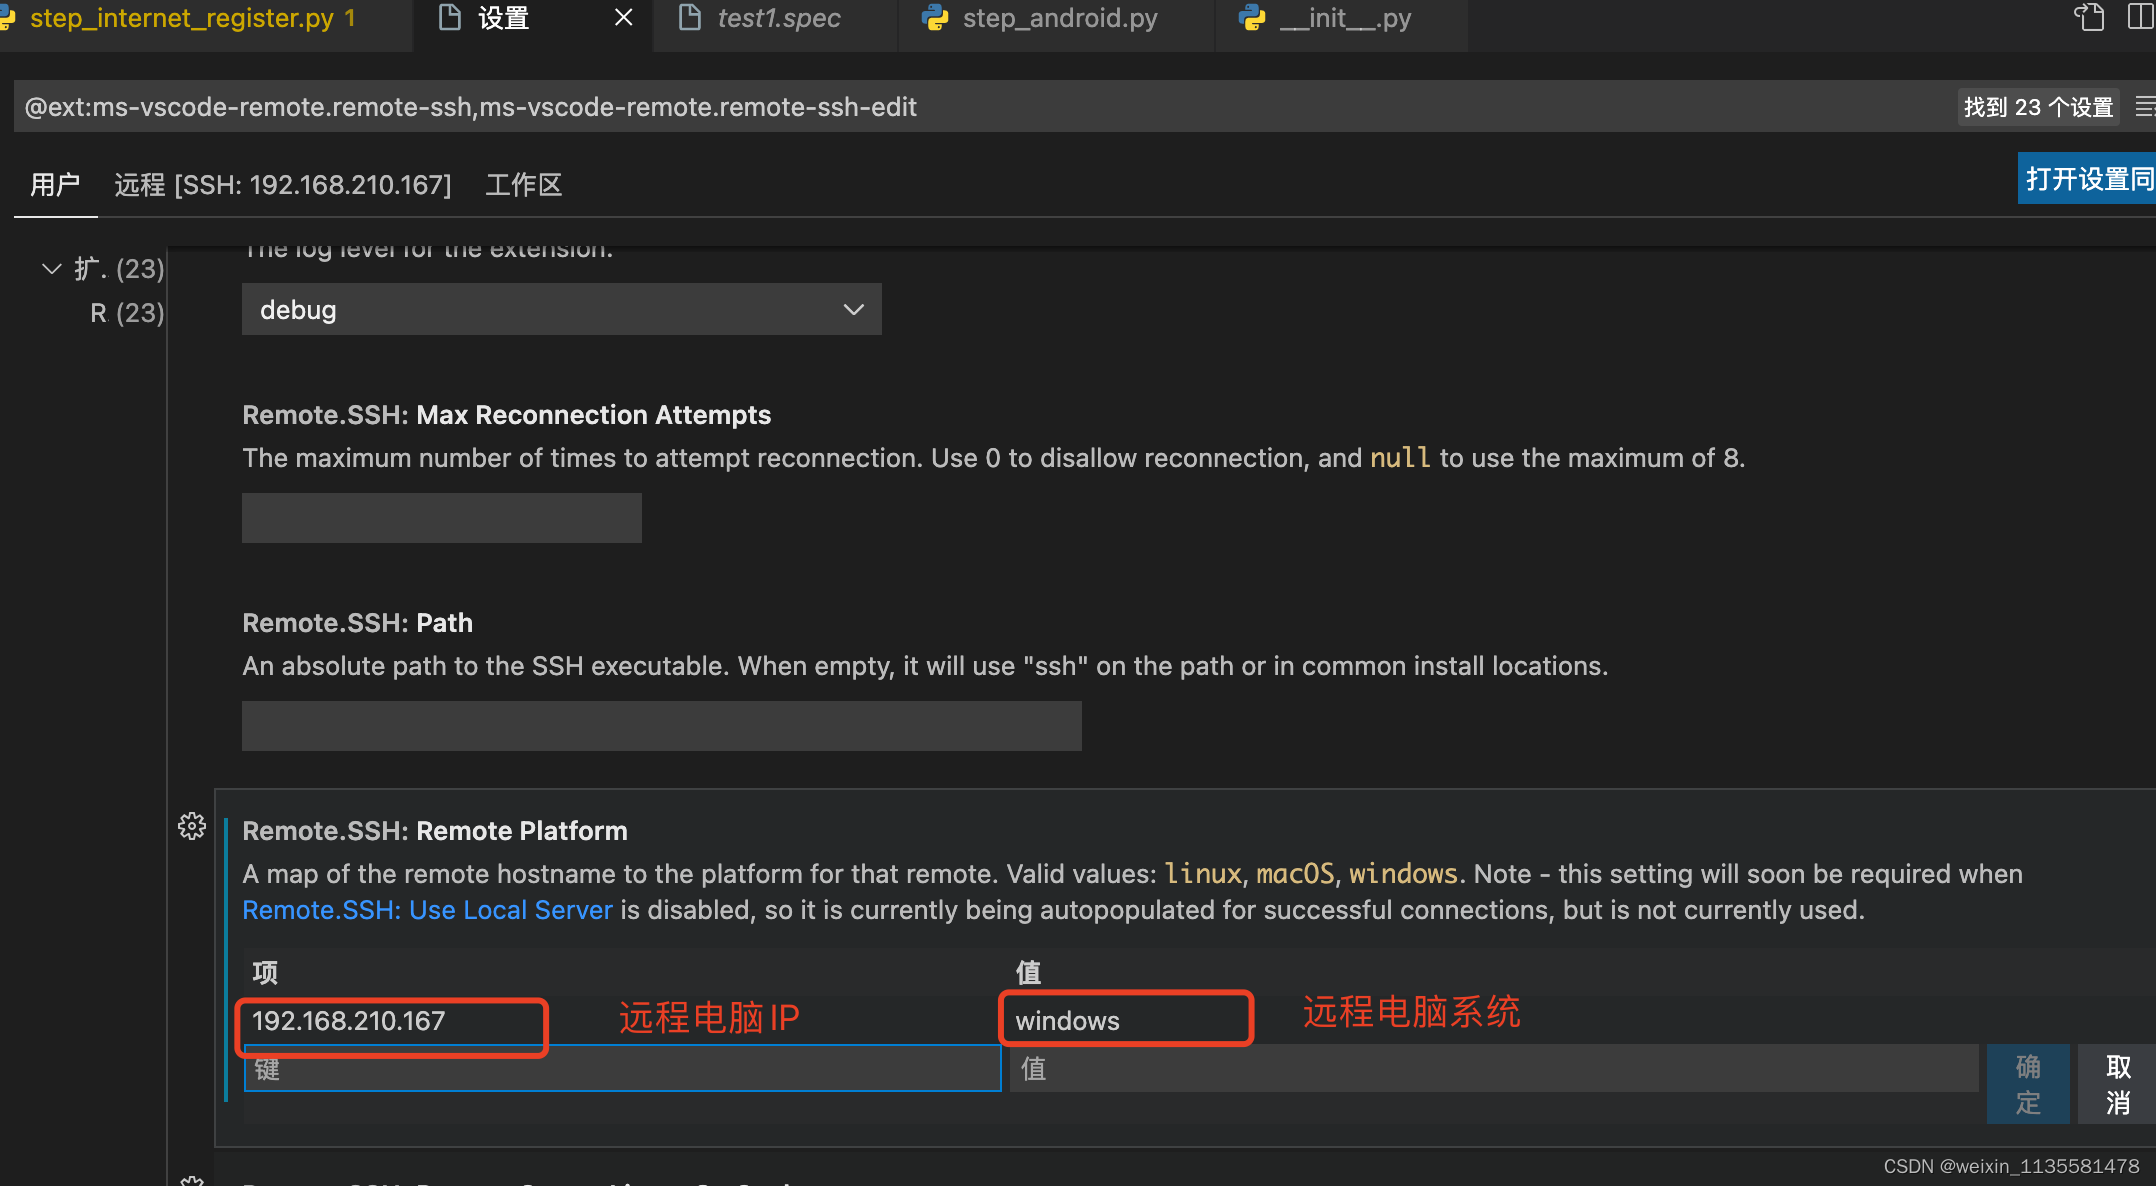
Task: Click the Max Reconnection Attempts input field
Action: (x=441, y=518)
